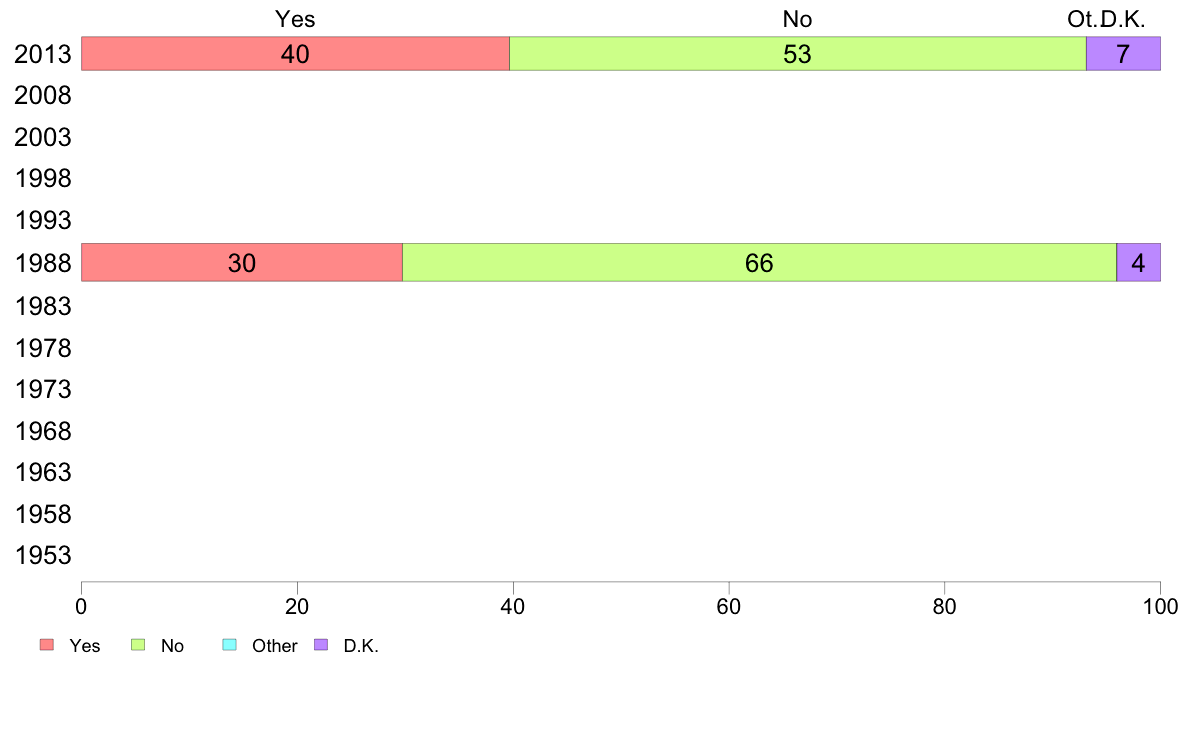The image size is (1188, 736).
Task: Click the Ot.D.K. header label
Action: pos(1106,19)
